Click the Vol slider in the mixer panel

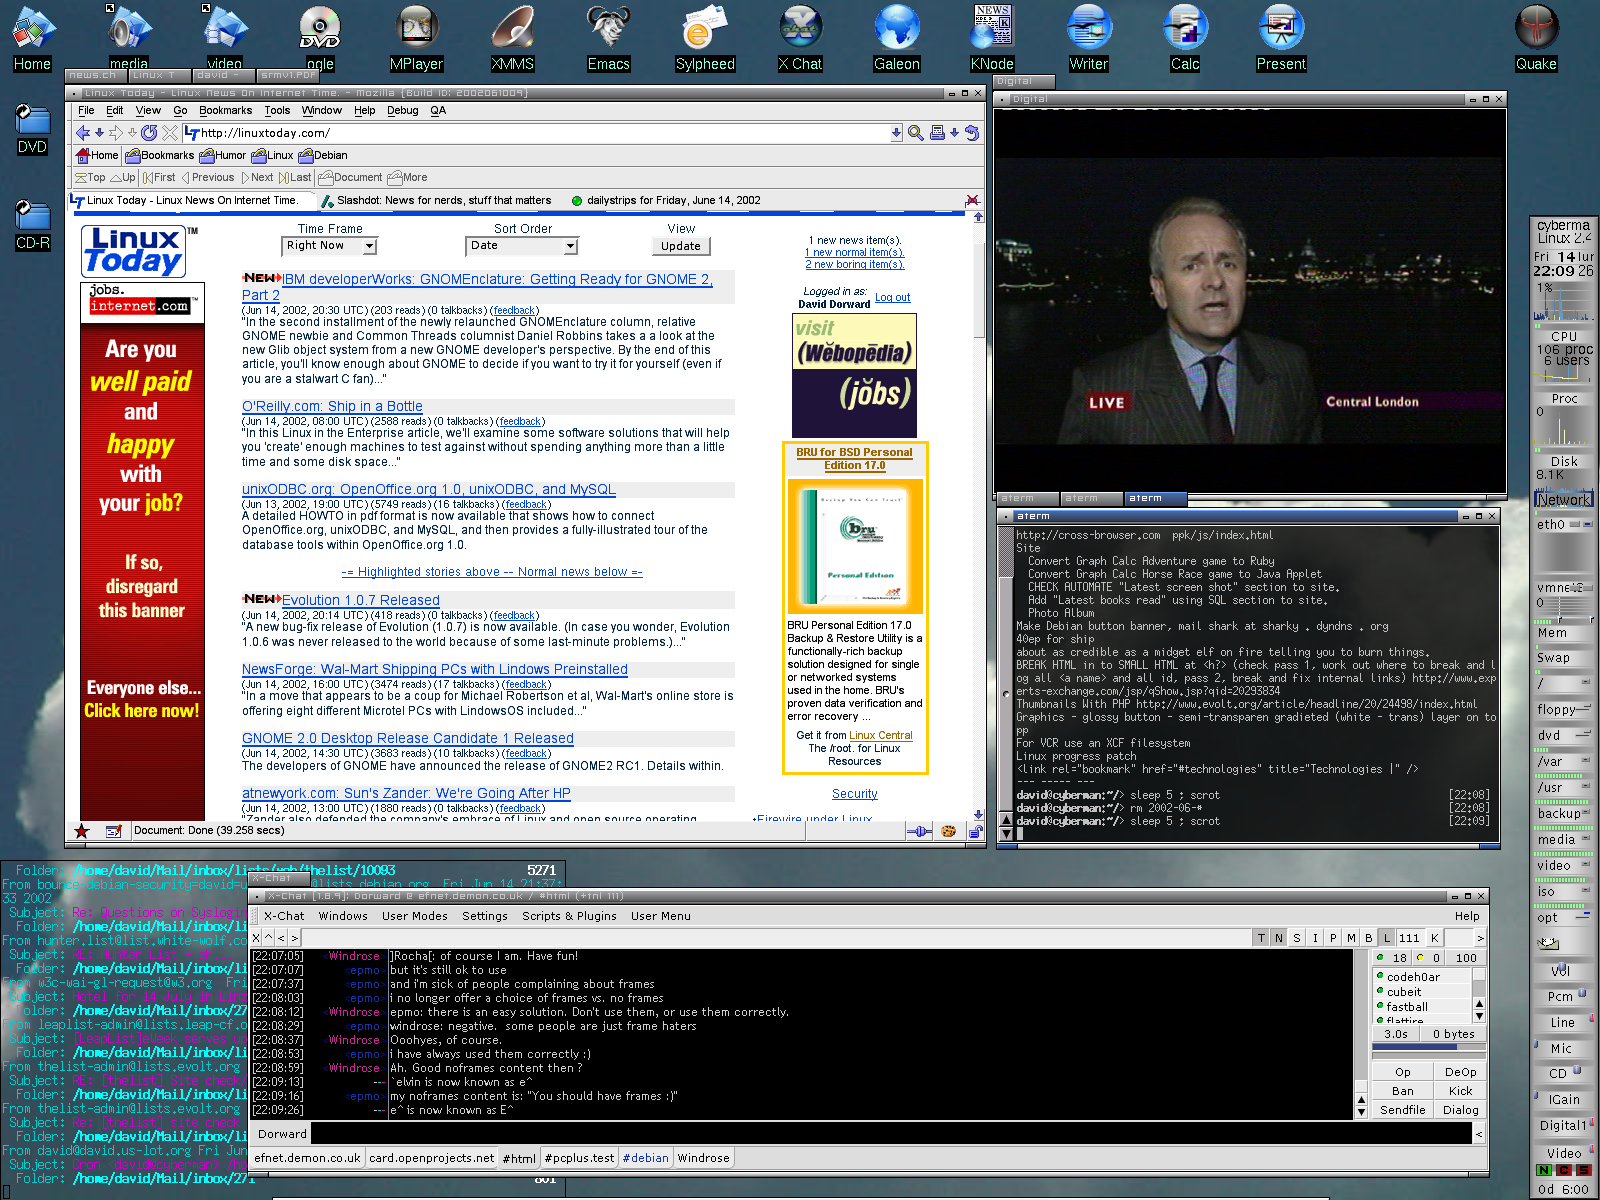coord(1561,971)
